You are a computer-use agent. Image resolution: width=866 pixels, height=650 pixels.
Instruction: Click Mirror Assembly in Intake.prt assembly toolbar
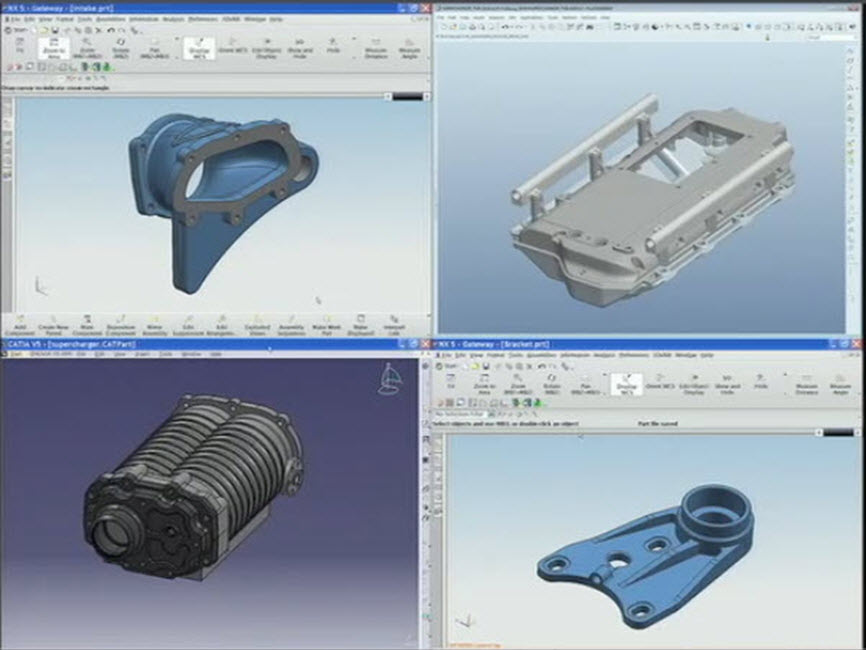pos(155,326)
